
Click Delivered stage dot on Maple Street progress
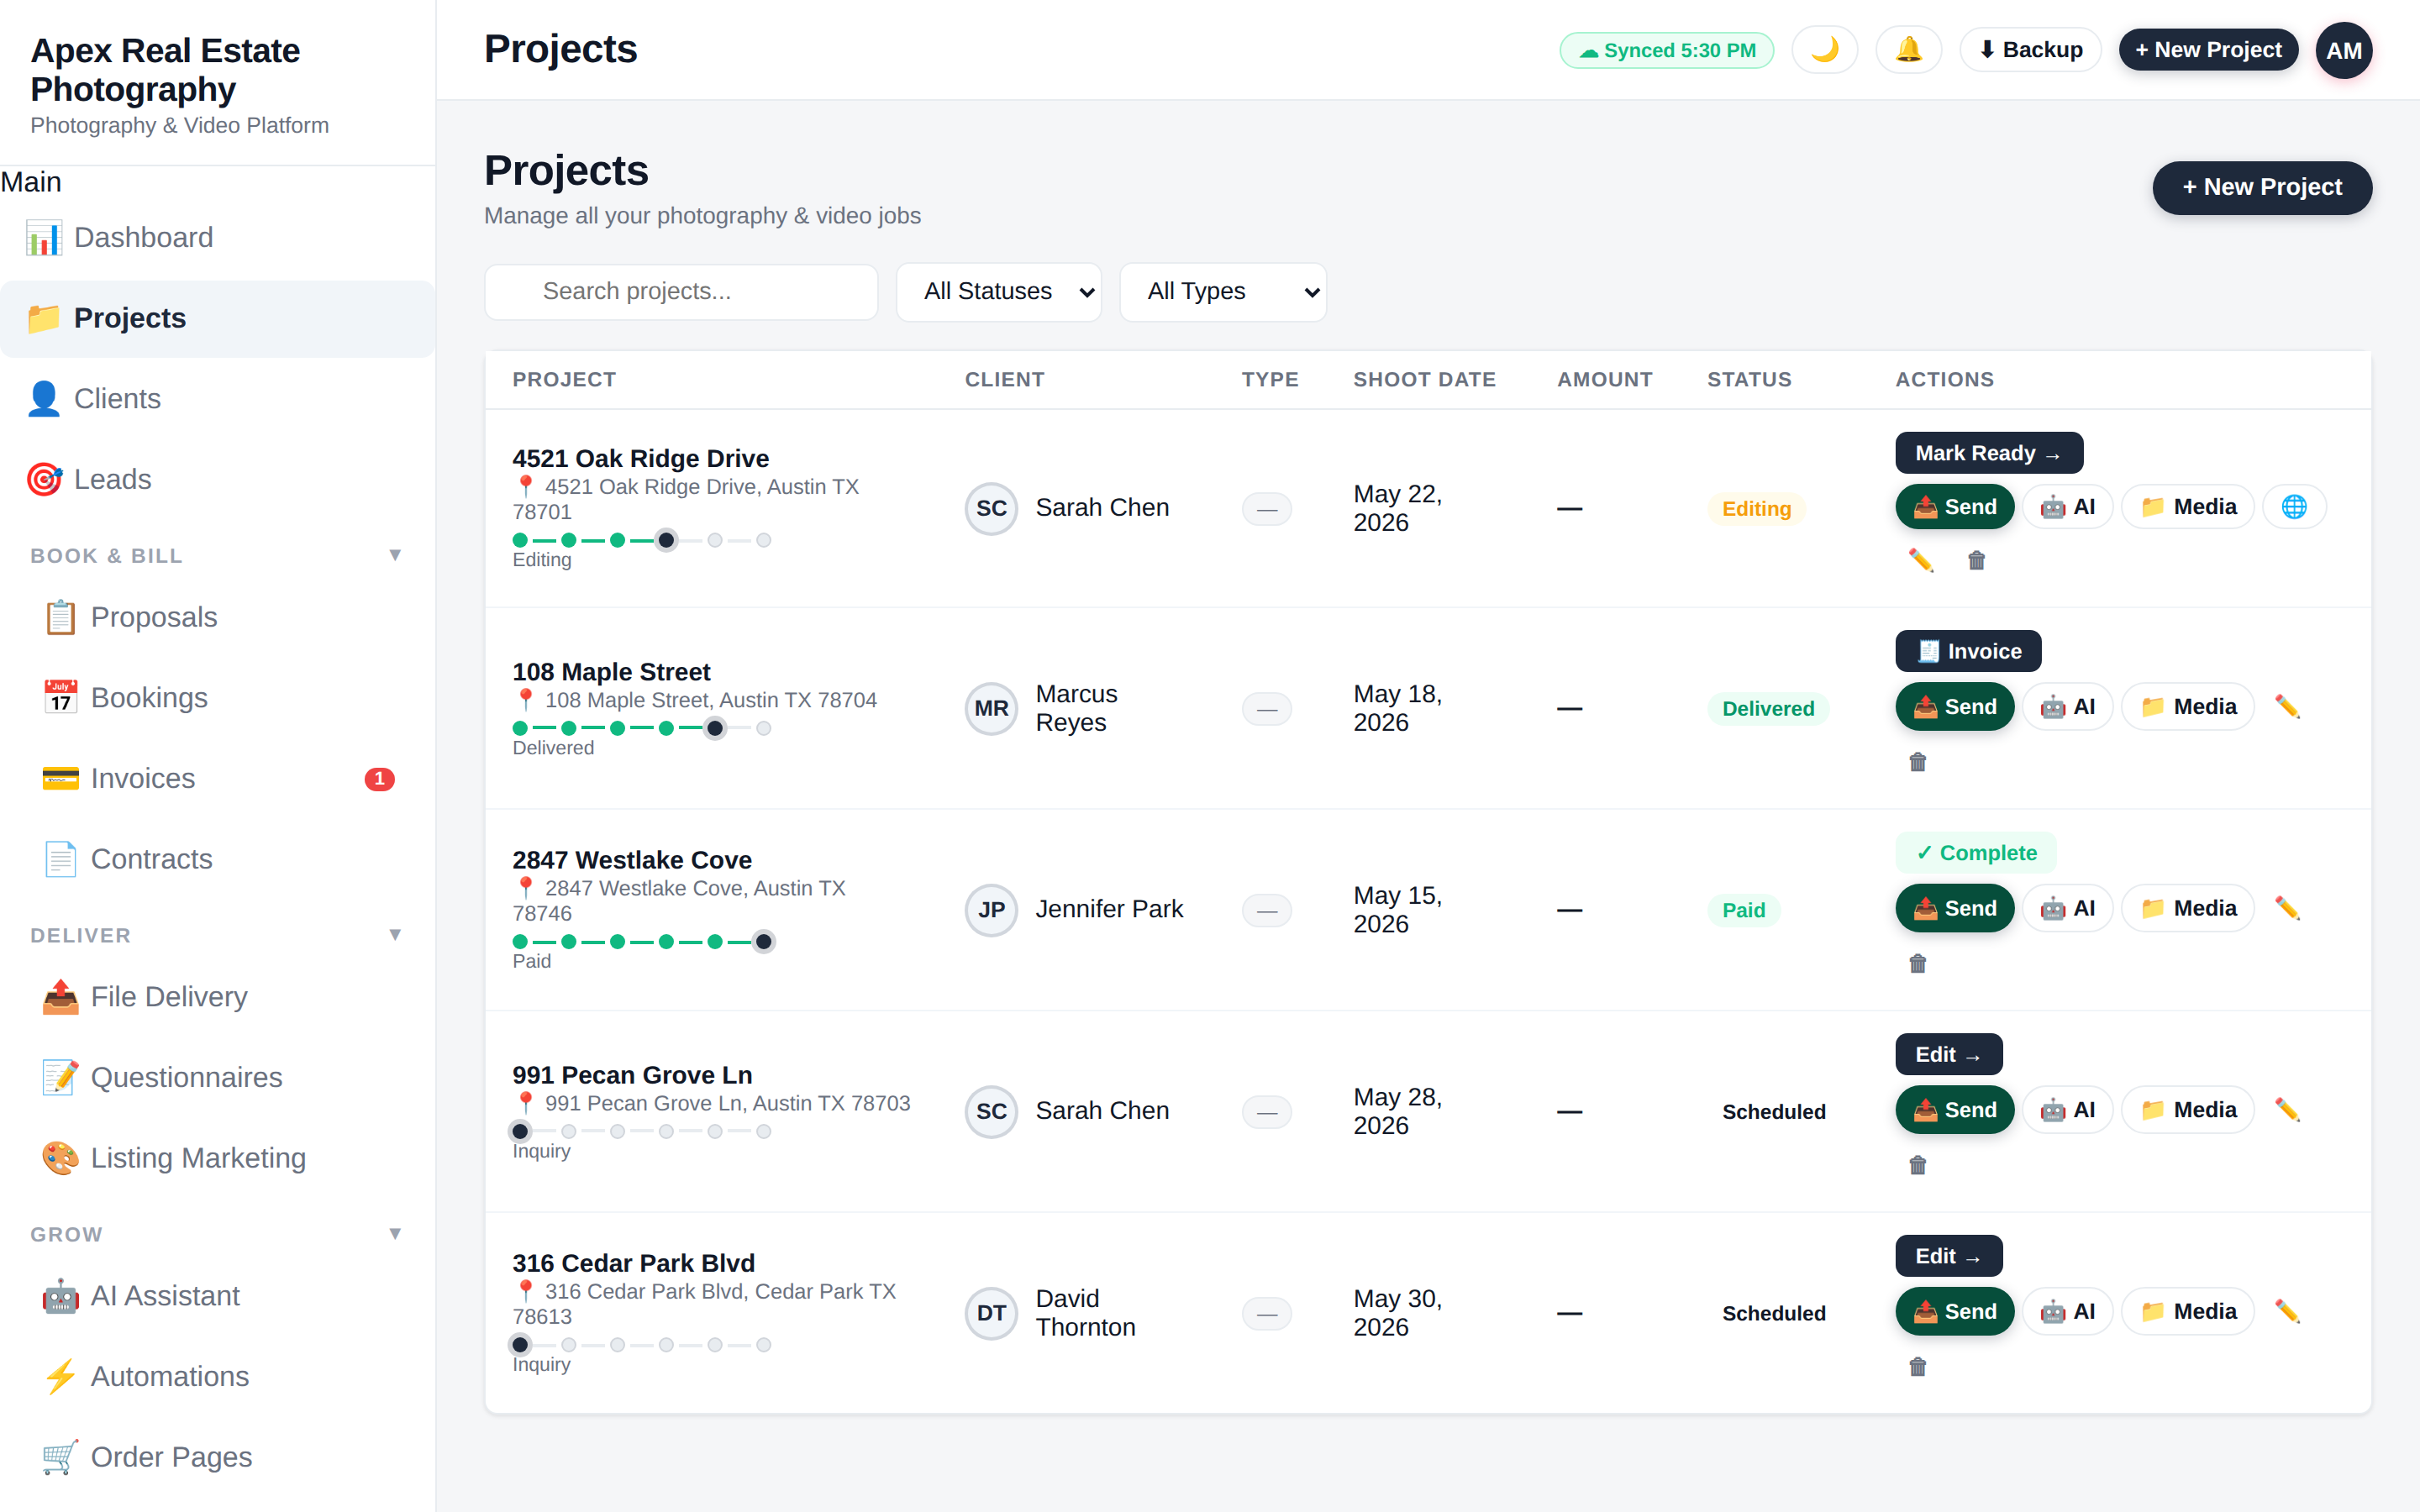(714, 728)
